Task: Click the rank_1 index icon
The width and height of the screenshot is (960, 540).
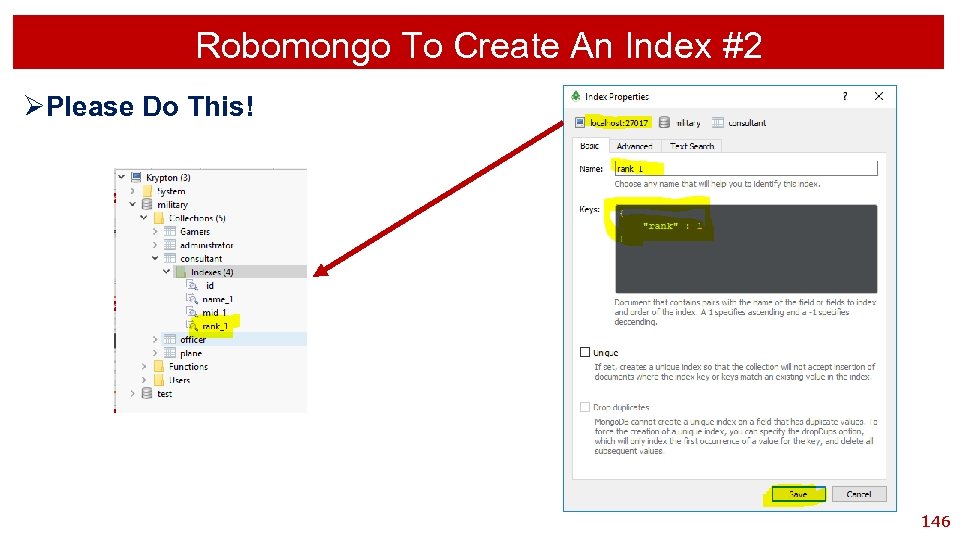Action: tap(192, 326)
